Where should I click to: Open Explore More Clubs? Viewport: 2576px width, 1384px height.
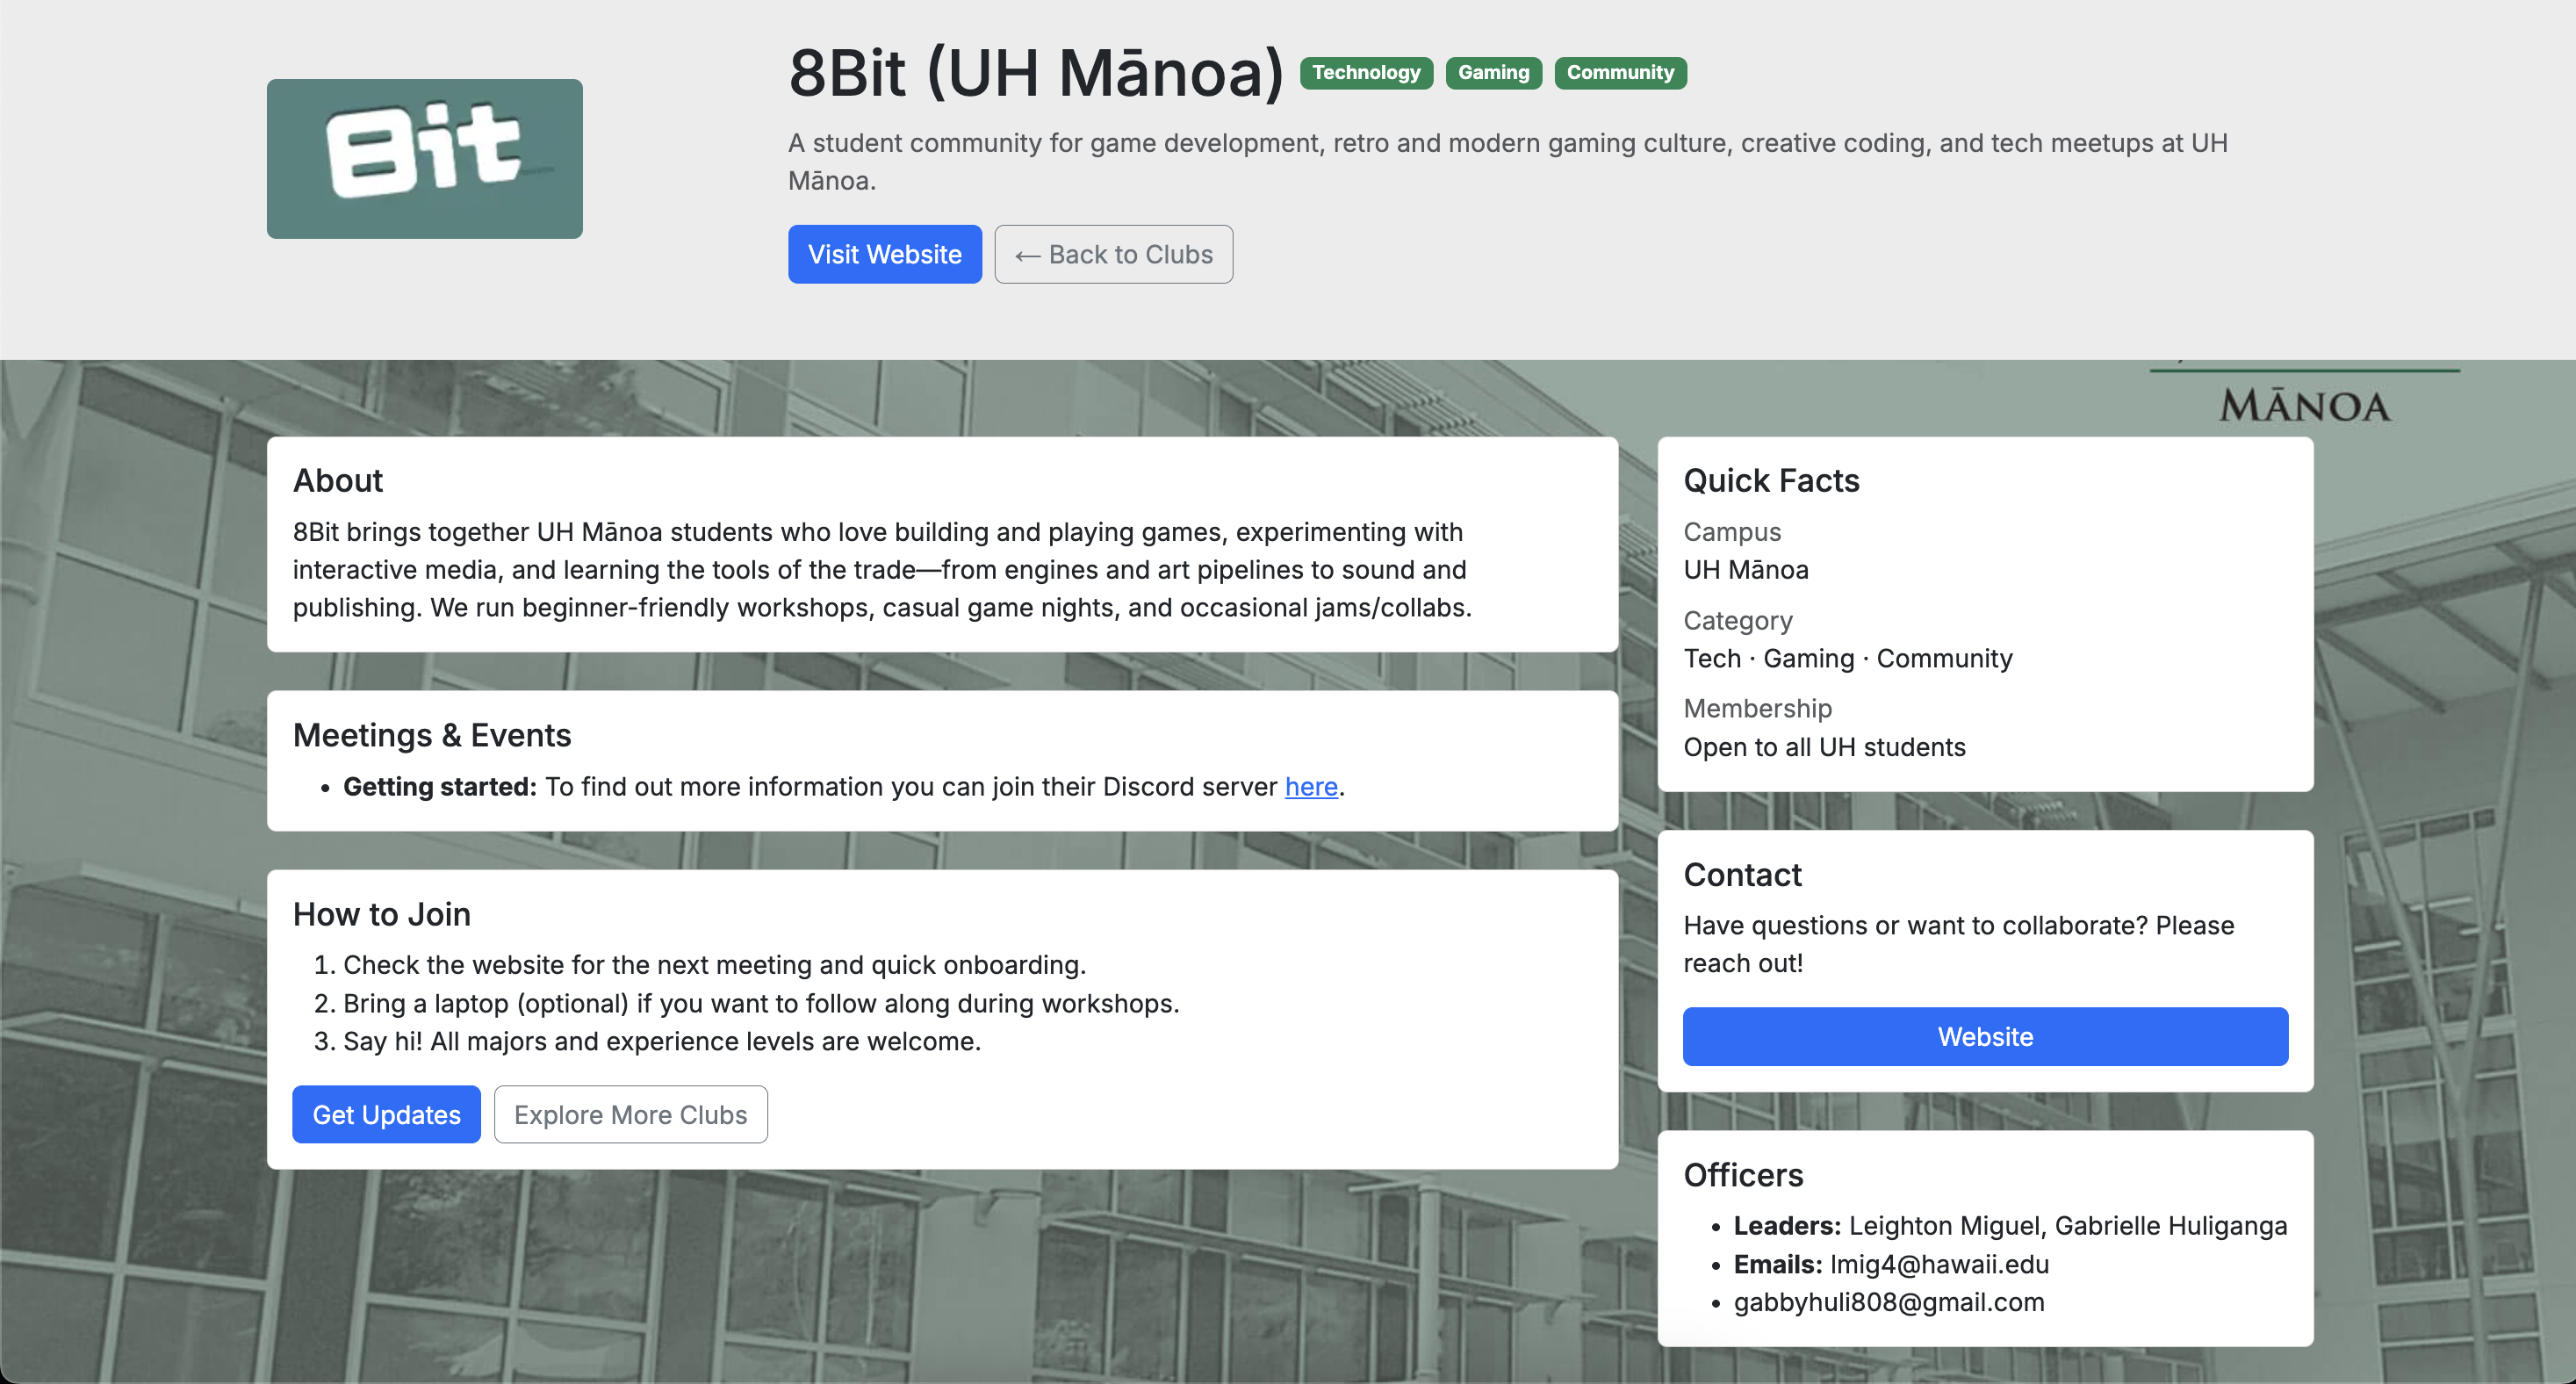630,1114
